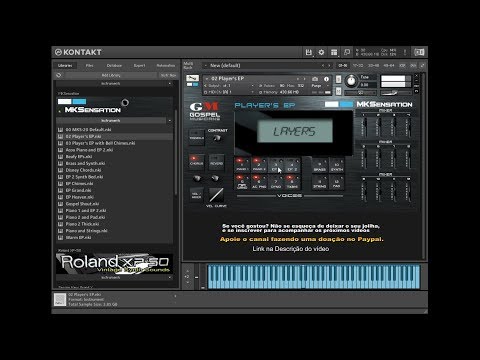Image resolution: width=480 pixels, height=360 pixels.
Task: Toggle voice 10 Synth button
Action: [x=337, y=166]
